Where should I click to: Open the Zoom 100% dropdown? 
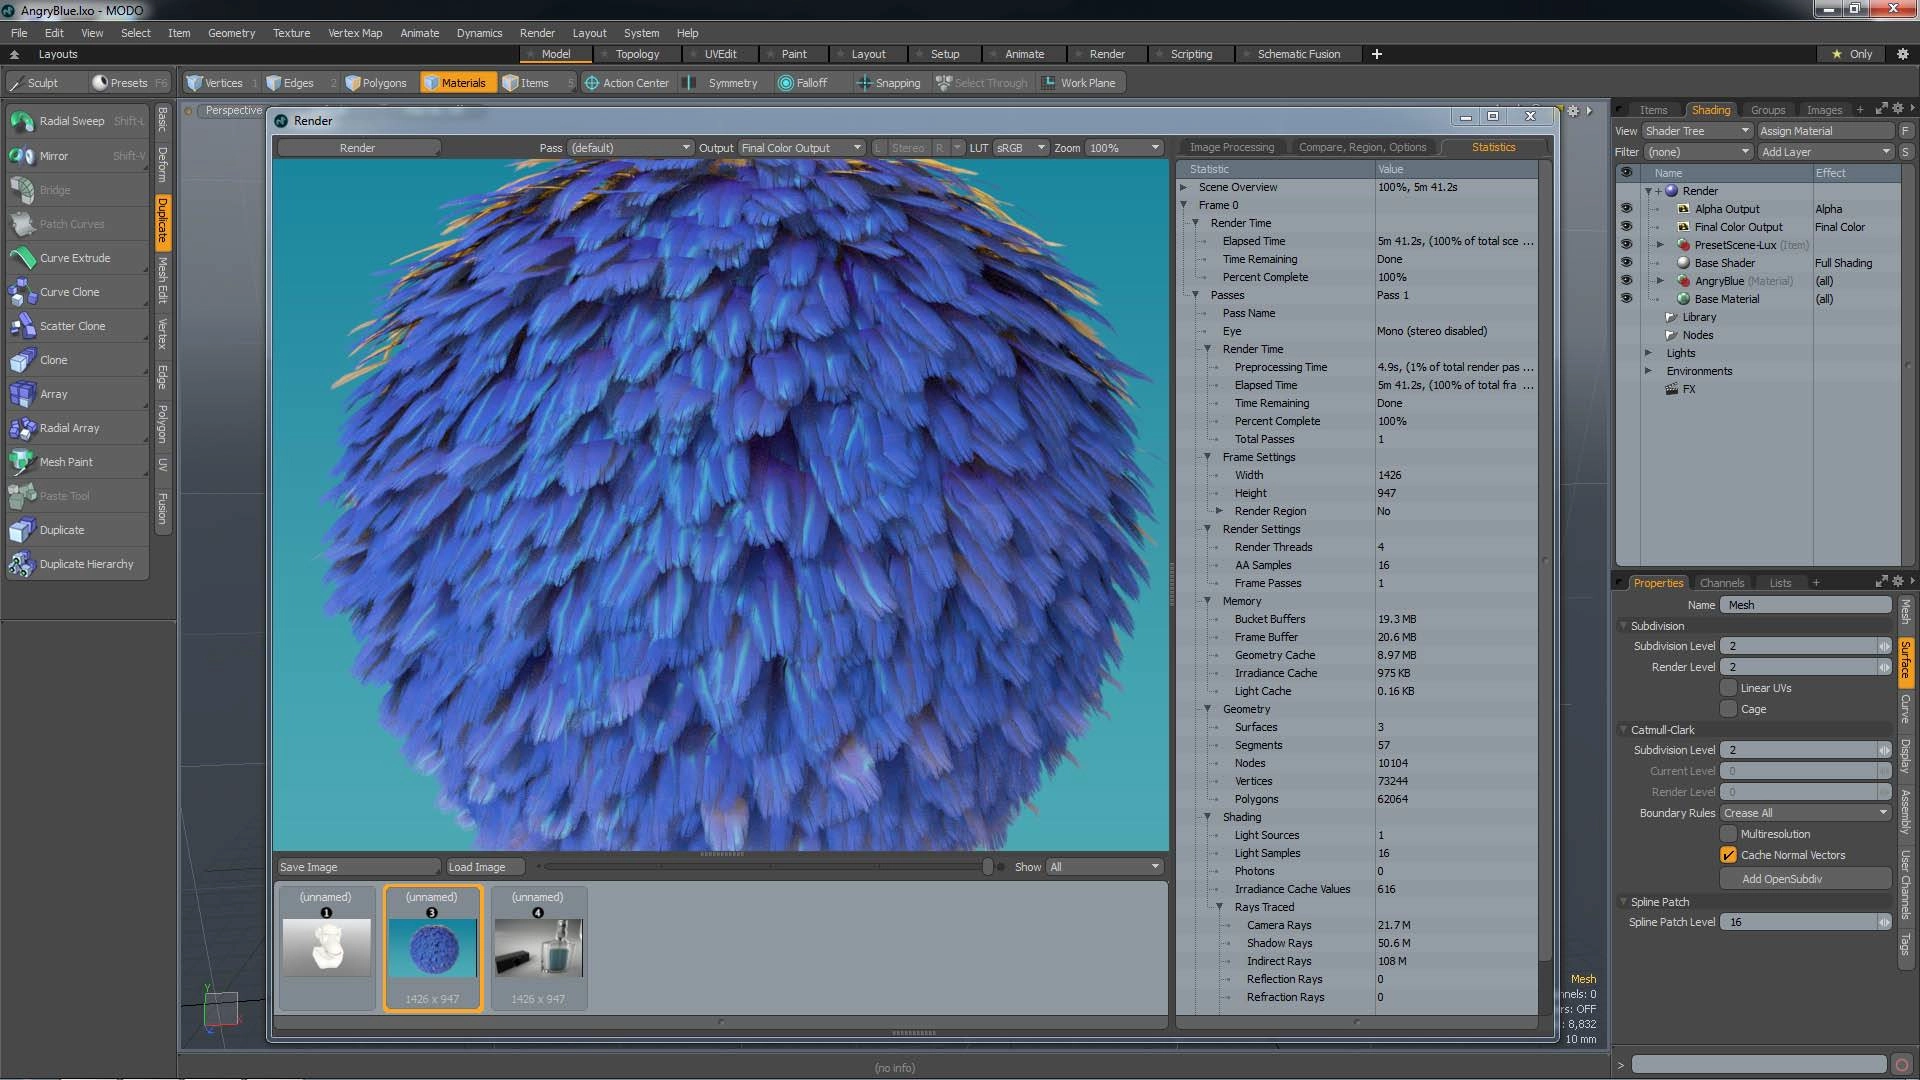[1124, 148]
